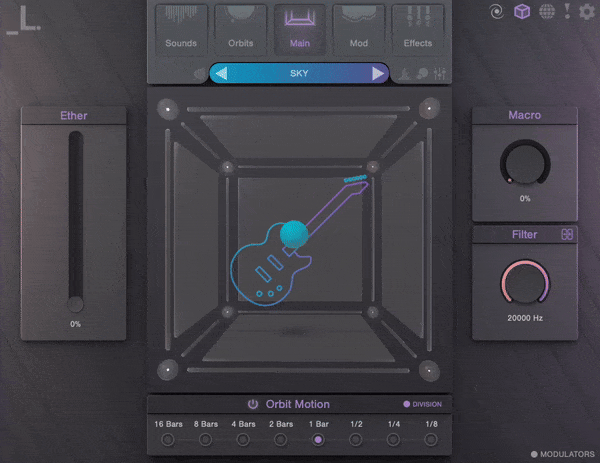Click the Filter cutoff knob
The image size is (600, 463).
(525, 282)
